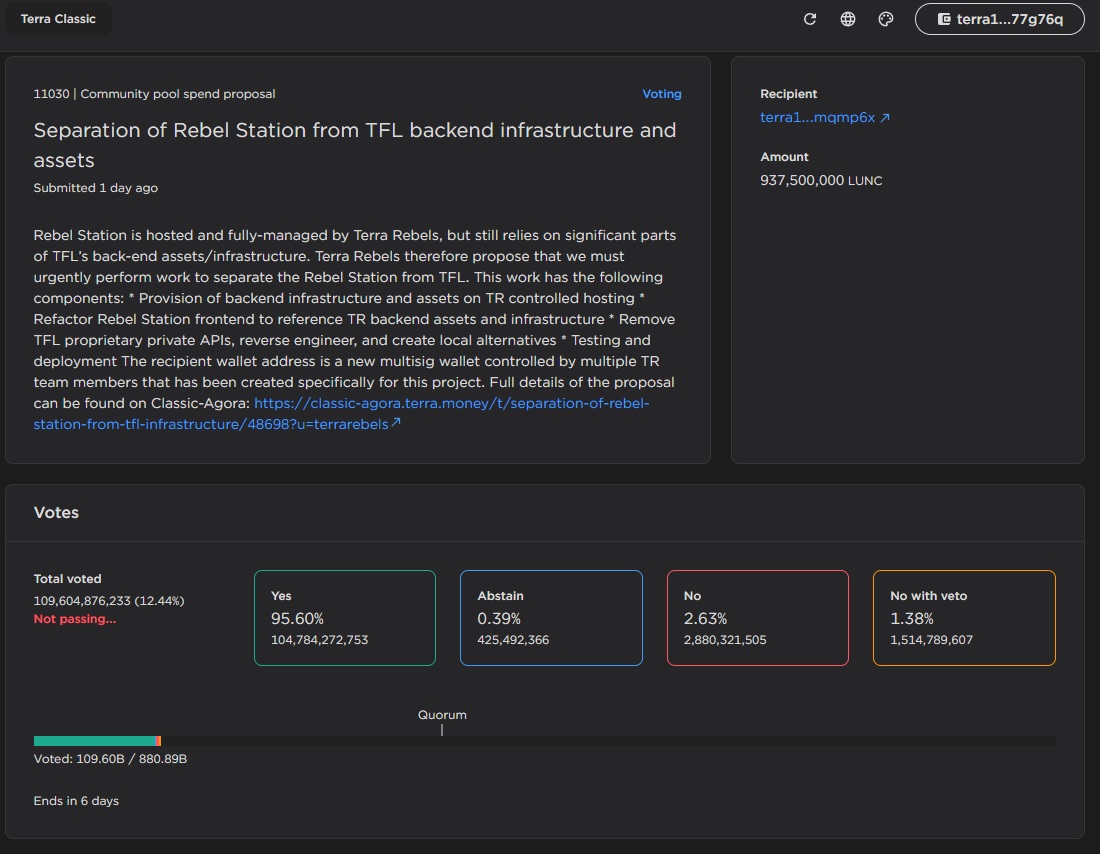
Task: Click the 'Submitted 1 day ago' text
Action: point(95,187)
